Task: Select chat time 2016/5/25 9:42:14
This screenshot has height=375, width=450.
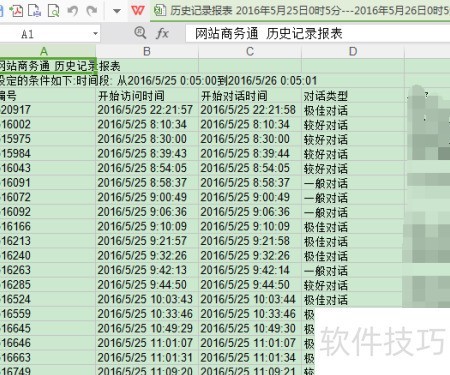Action: [250, 270]
